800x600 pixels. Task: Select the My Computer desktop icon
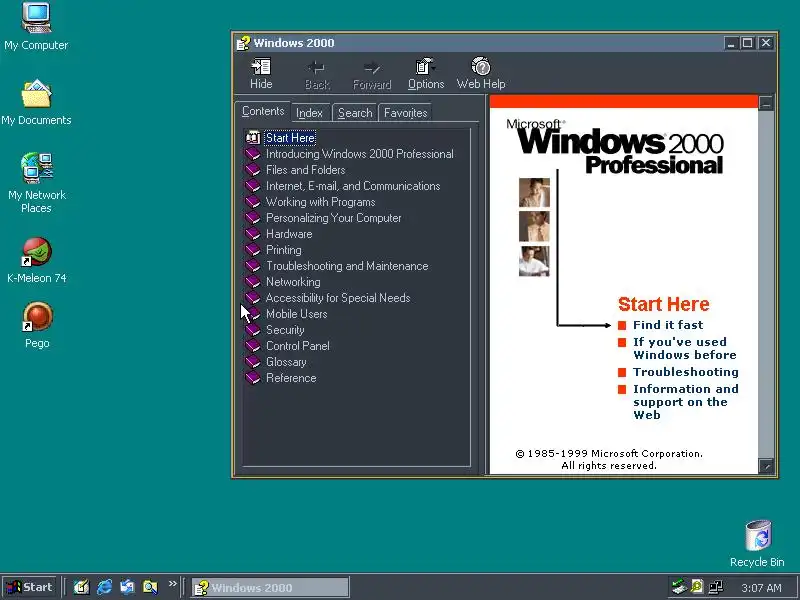click(x=36, y=18)
